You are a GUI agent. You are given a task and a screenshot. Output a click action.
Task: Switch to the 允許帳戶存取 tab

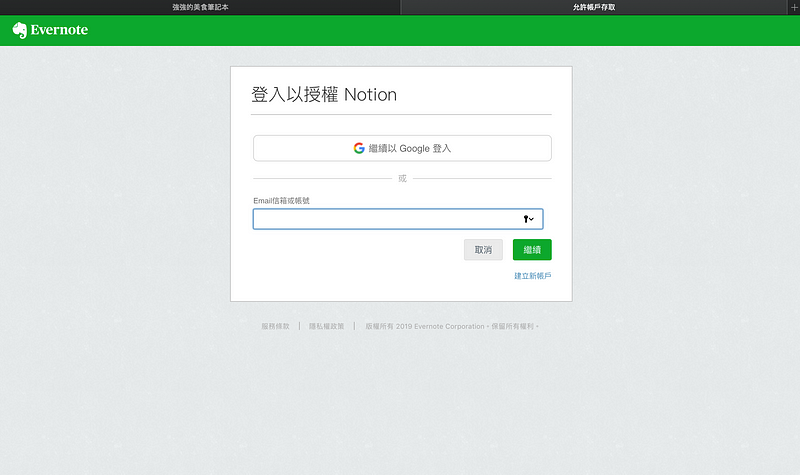click(594, 7)
